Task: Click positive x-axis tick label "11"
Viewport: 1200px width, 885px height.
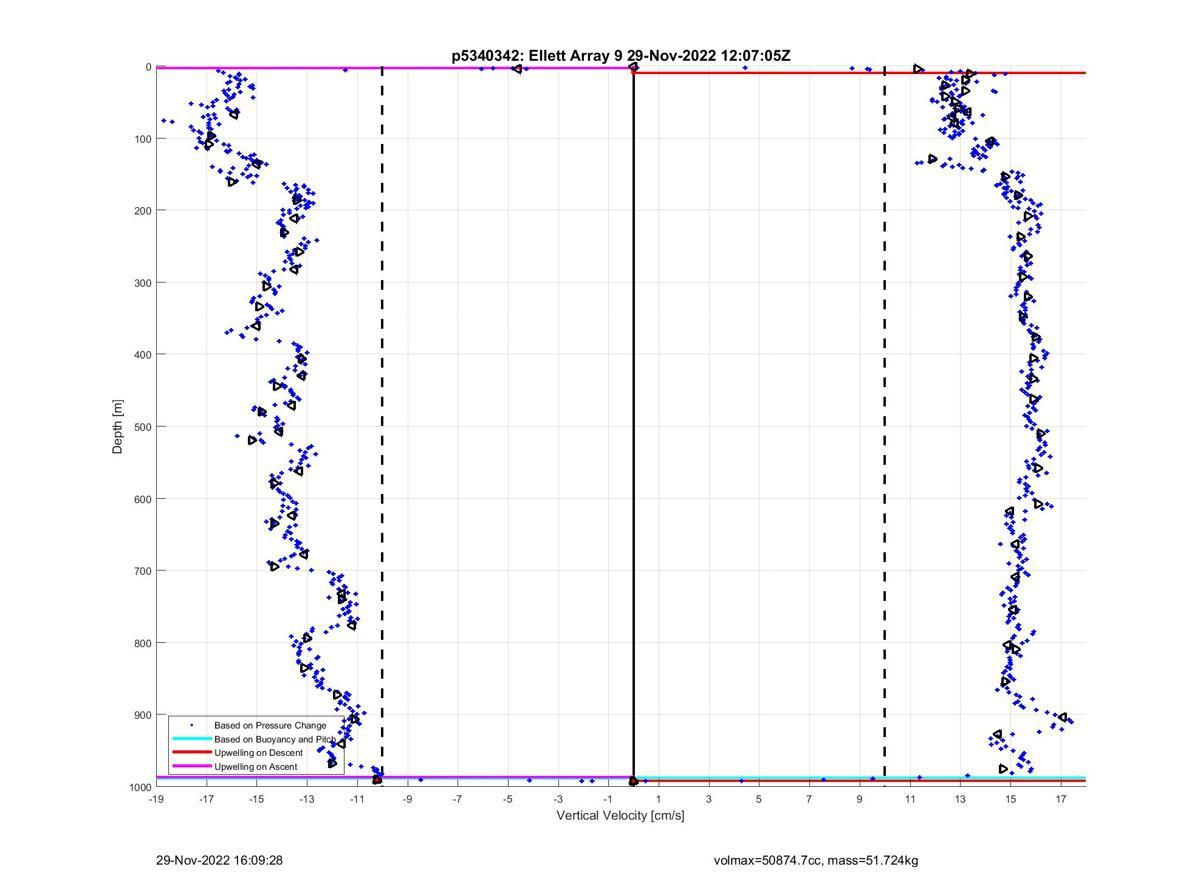Action: click(910, 799)
